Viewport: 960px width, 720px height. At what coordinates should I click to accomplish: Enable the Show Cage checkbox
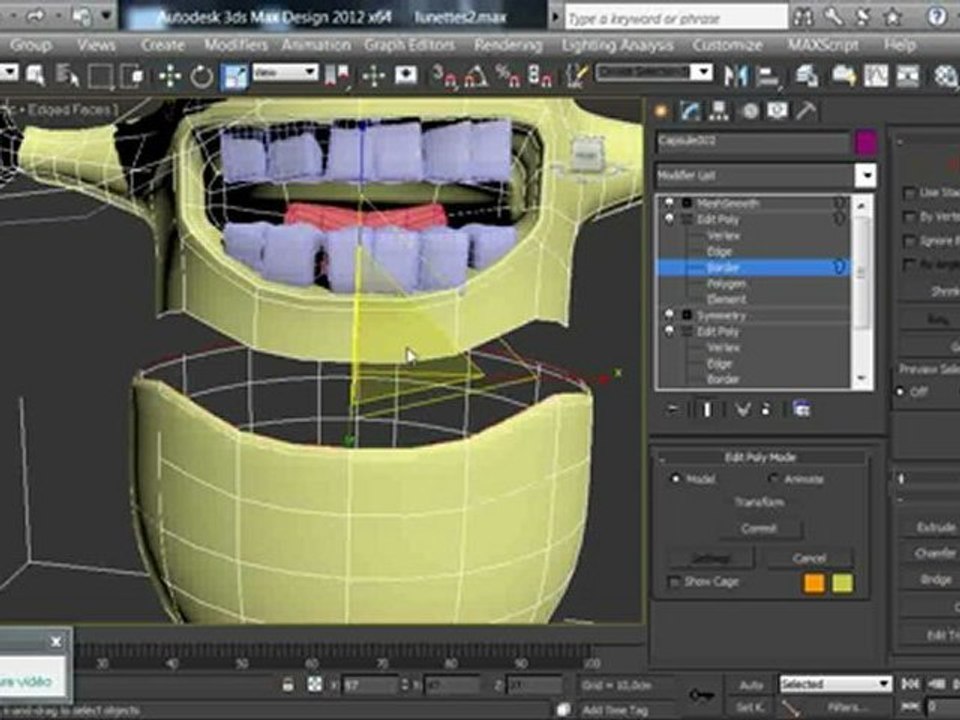pyautogui.click(x=674, y=582)
